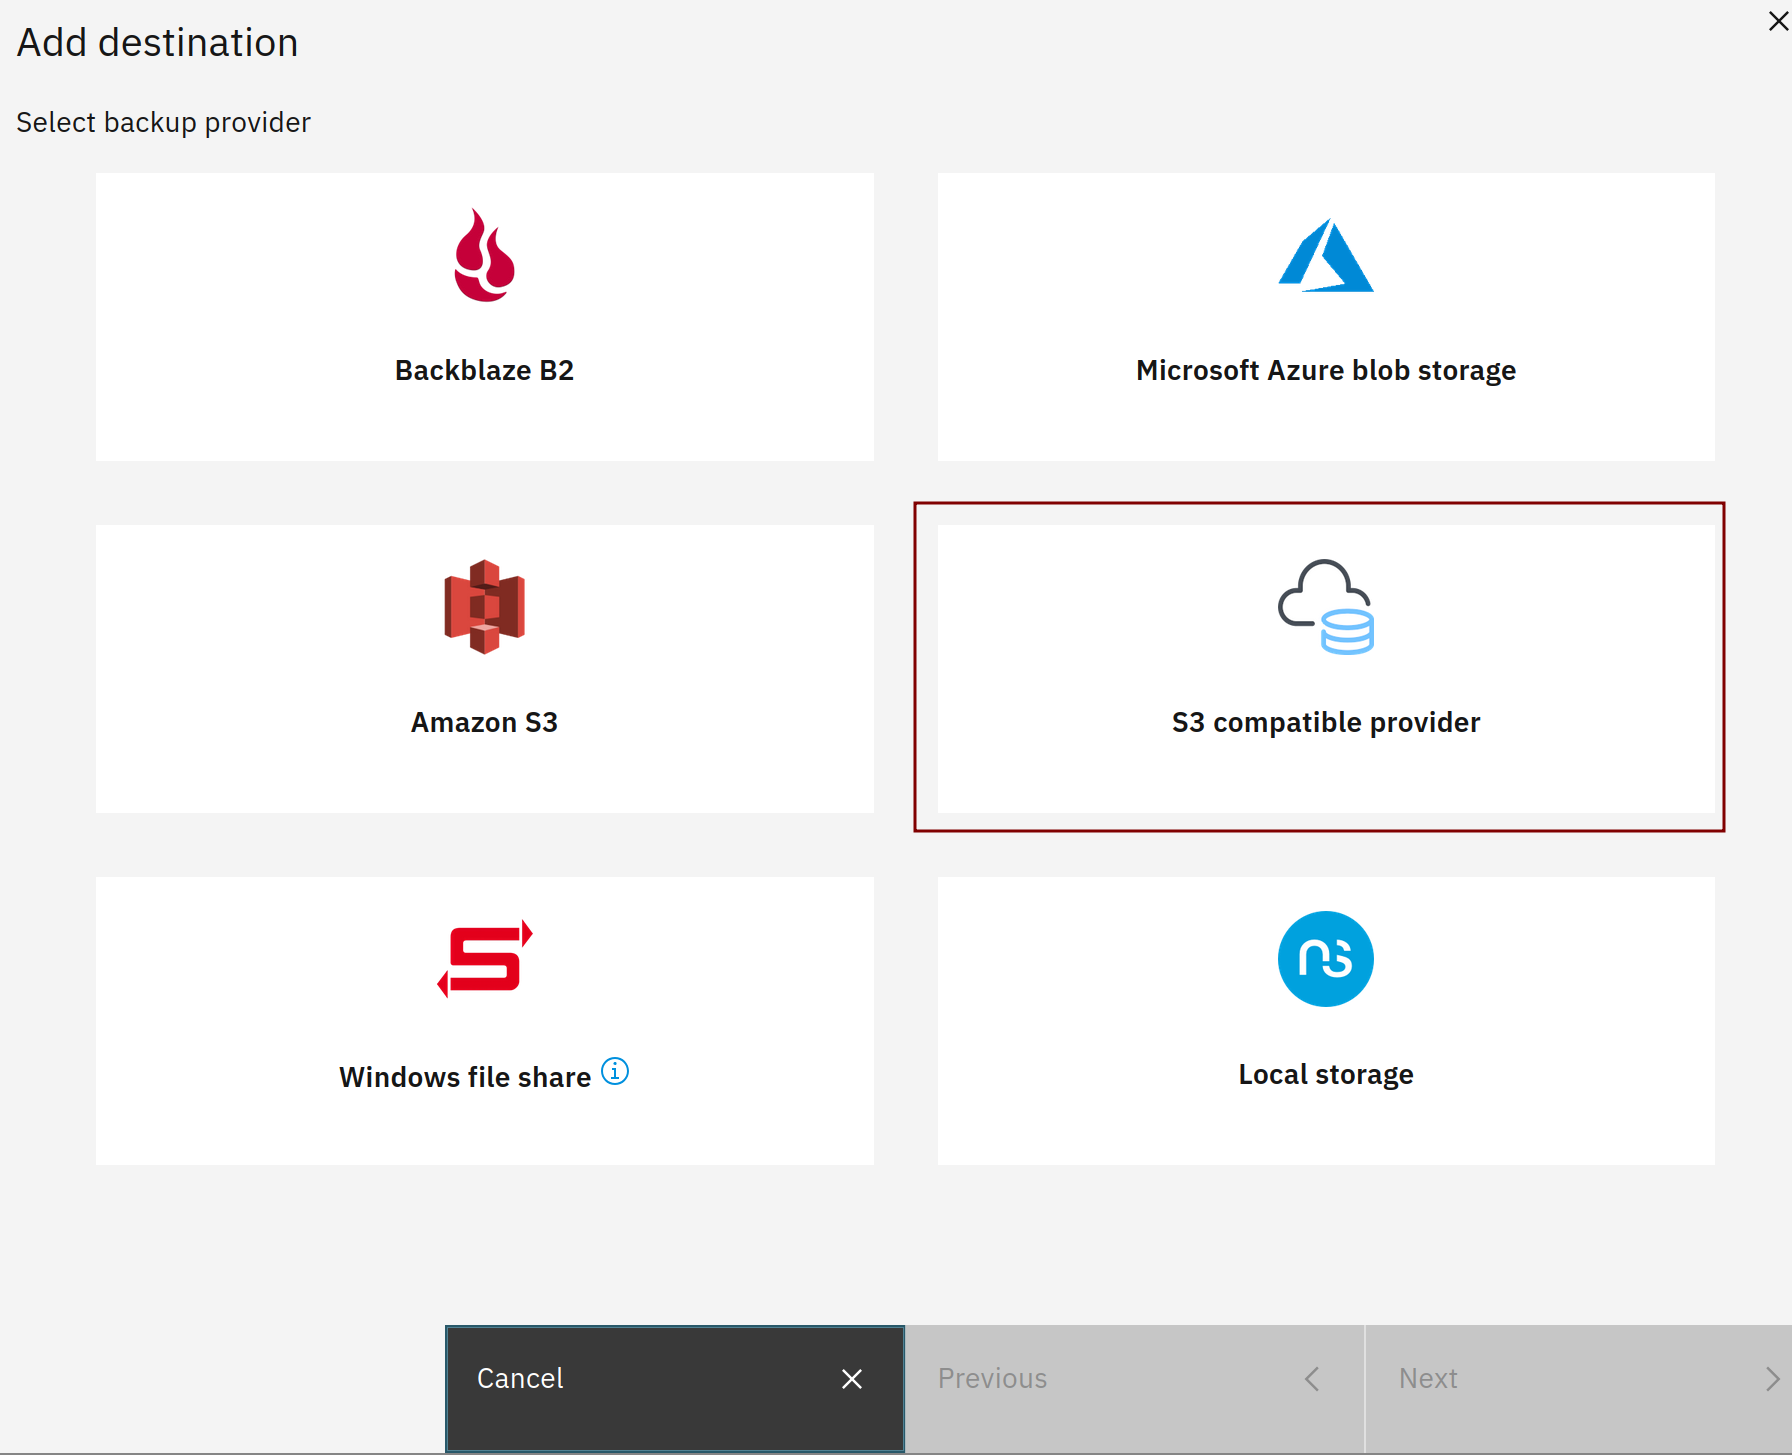Close the Add destination dialog
The height and width of the screenshot is (1455, 1792).
click(1778, 21)
